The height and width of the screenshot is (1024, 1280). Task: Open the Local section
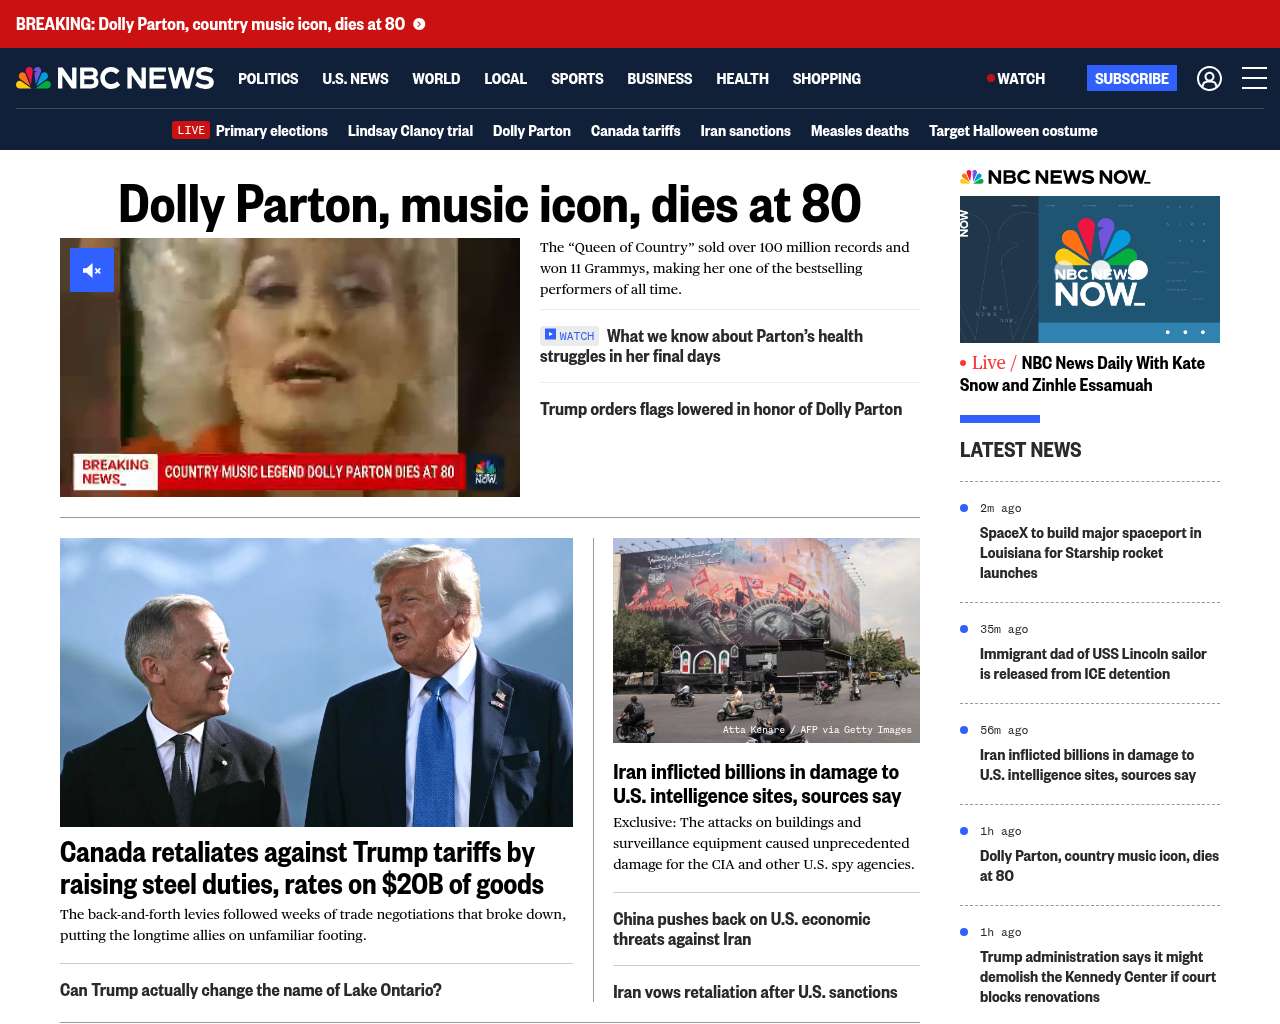tap(505, 78)
